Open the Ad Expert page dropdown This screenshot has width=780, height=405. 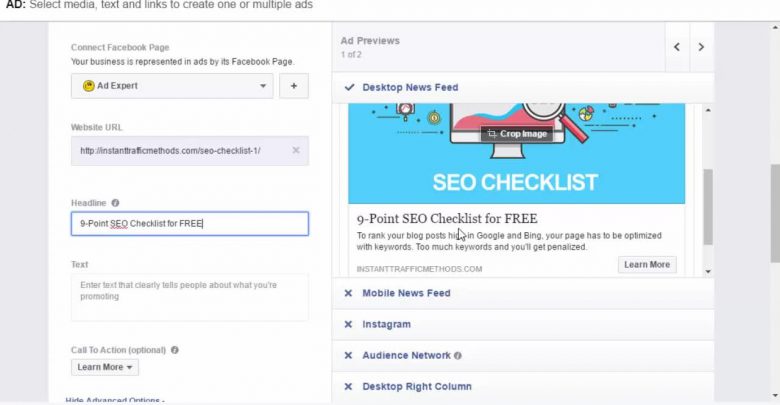172,86
